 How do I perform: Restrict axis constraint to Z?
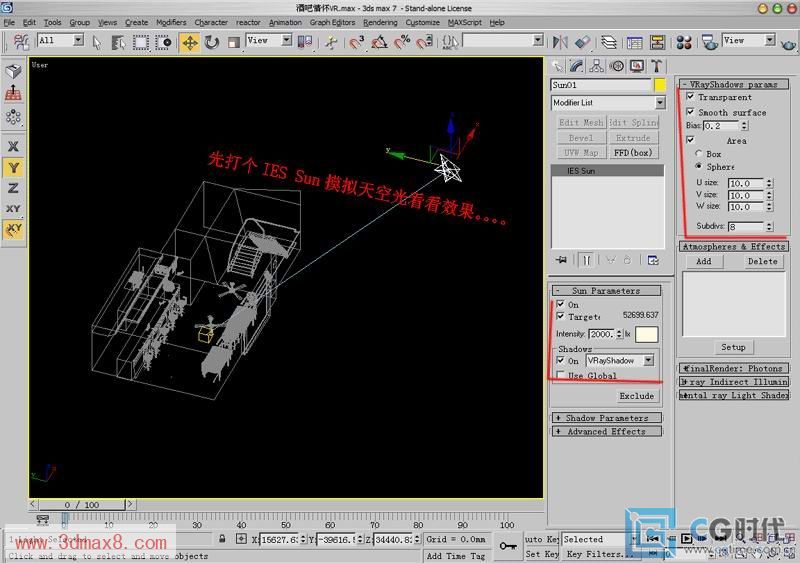pos(13,188)
